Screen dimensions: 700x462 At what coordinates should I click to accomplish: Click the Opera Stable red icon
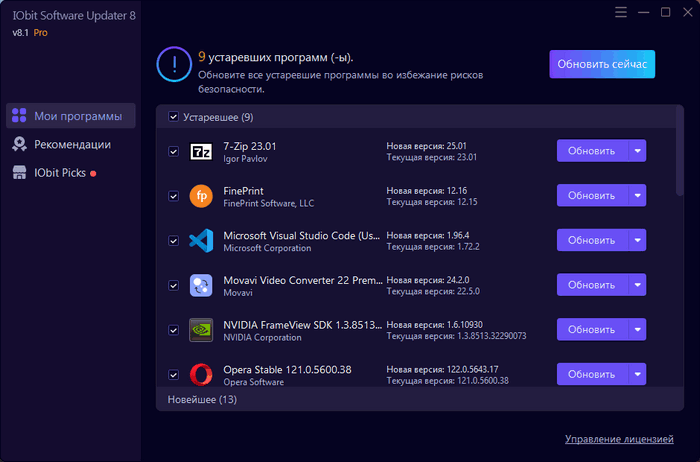(201, 374)
